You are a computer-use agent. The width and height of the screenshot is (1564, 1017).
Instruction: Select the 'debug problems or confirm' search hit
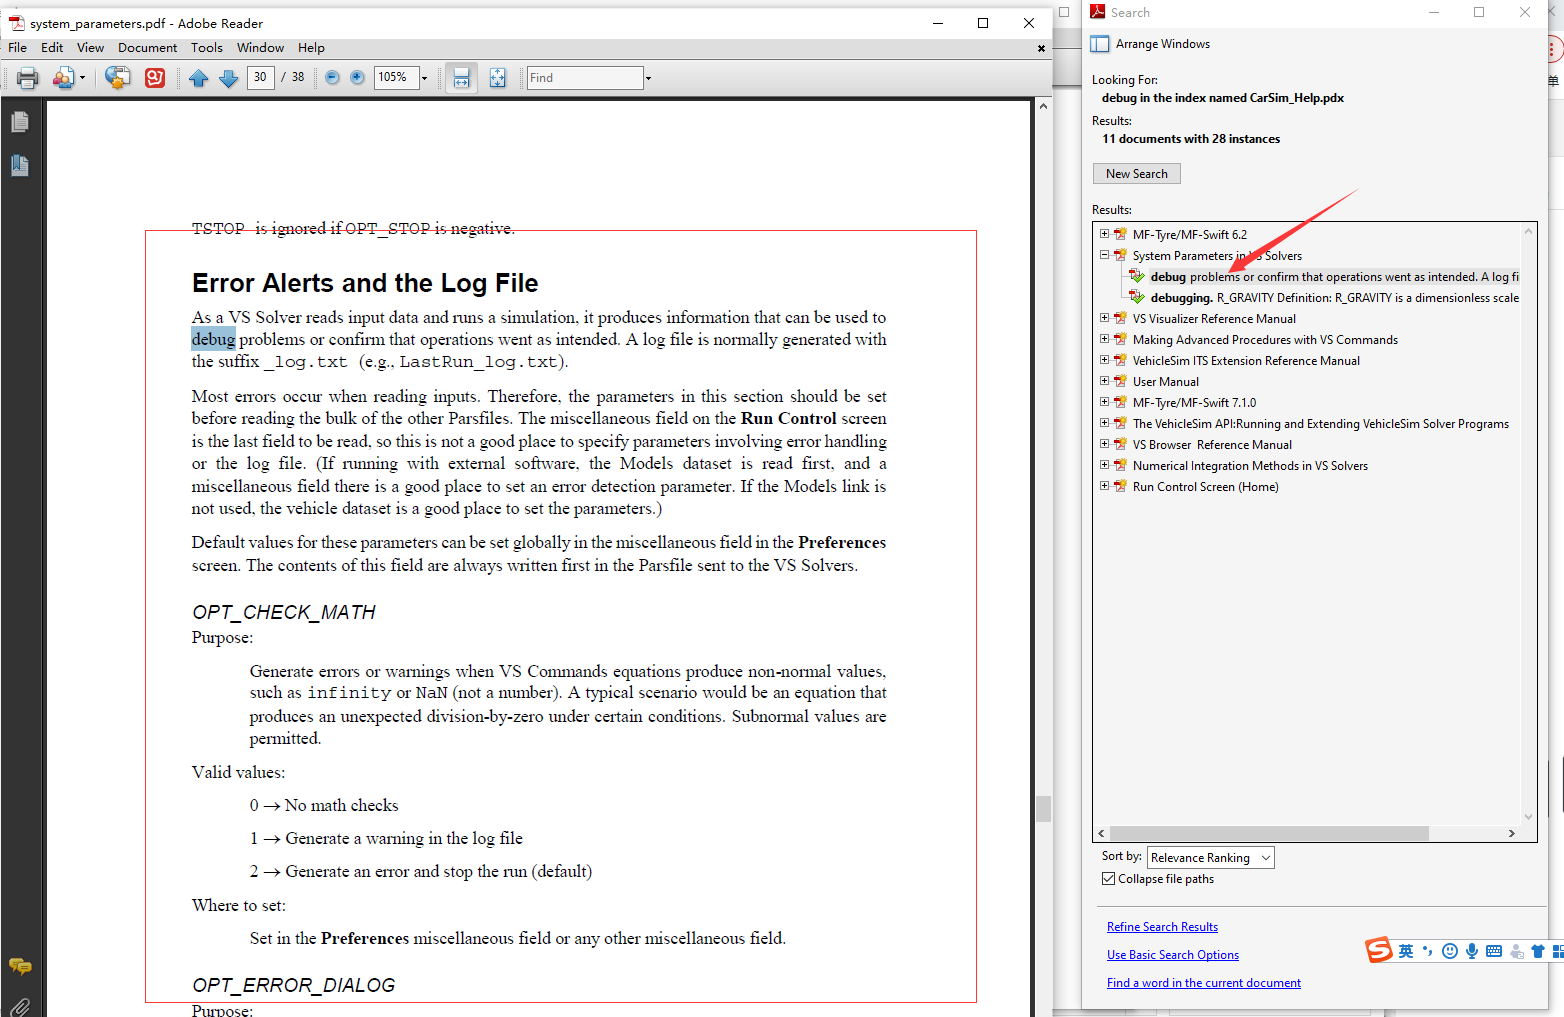[x=1334, y=277]
